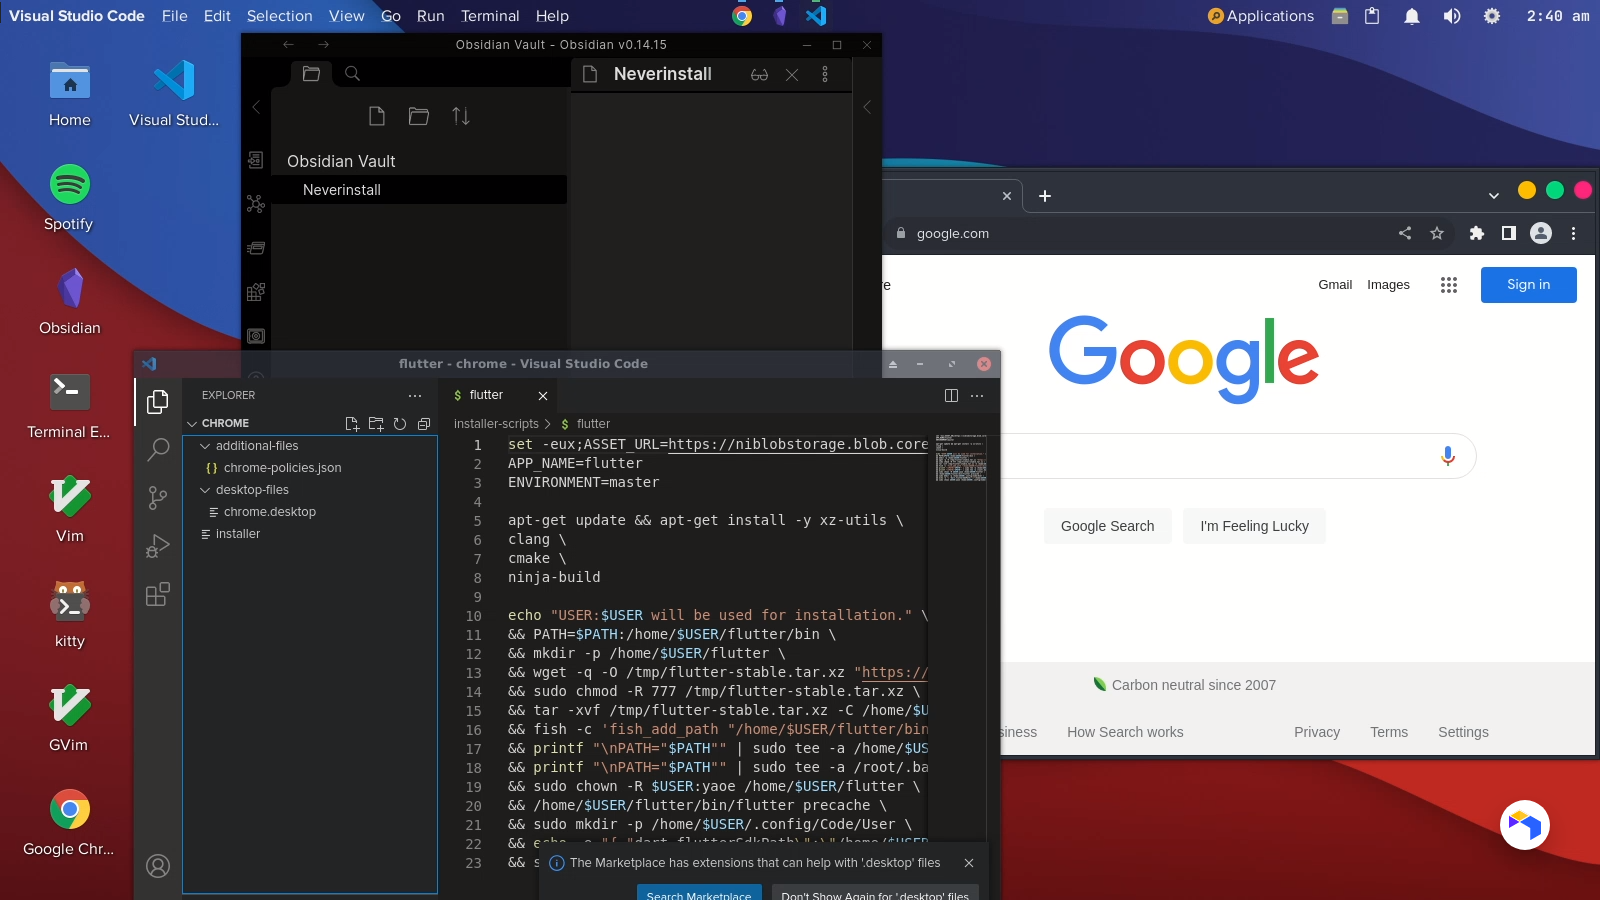Viewport: 1600px width, 900px height.
Task: Open the Help menu
Action: (x=552, y=16)
